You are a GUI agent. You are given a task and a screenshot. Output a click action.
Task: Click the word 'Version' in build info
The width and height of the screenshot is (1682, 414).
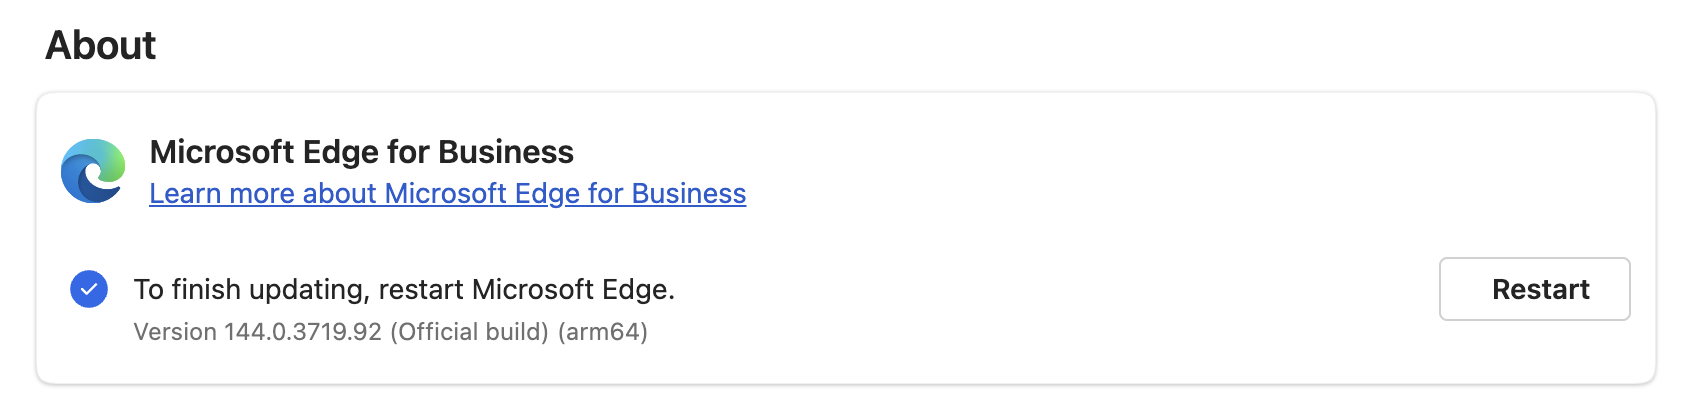click(175, 332)
